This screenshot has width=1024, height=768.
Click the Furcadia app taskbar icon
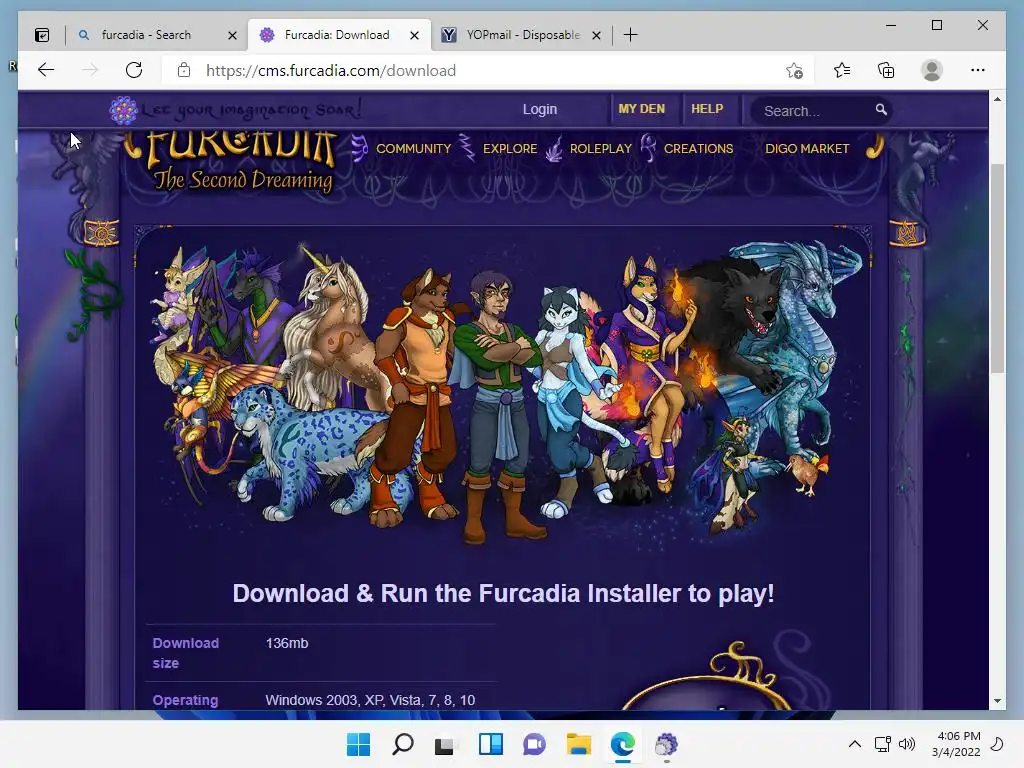(x=666, y=744)
